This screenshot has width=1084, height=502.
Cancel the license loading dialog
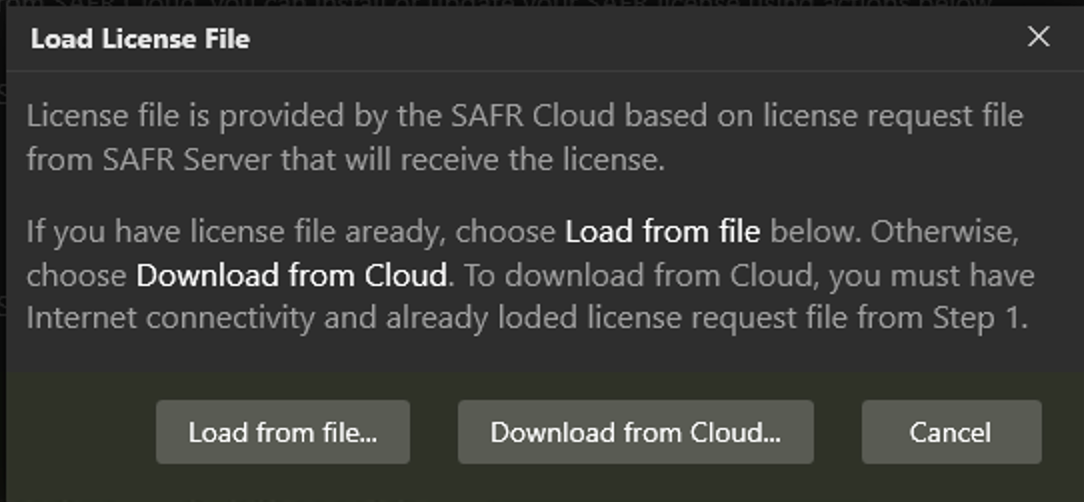click(x=950, y=432)
